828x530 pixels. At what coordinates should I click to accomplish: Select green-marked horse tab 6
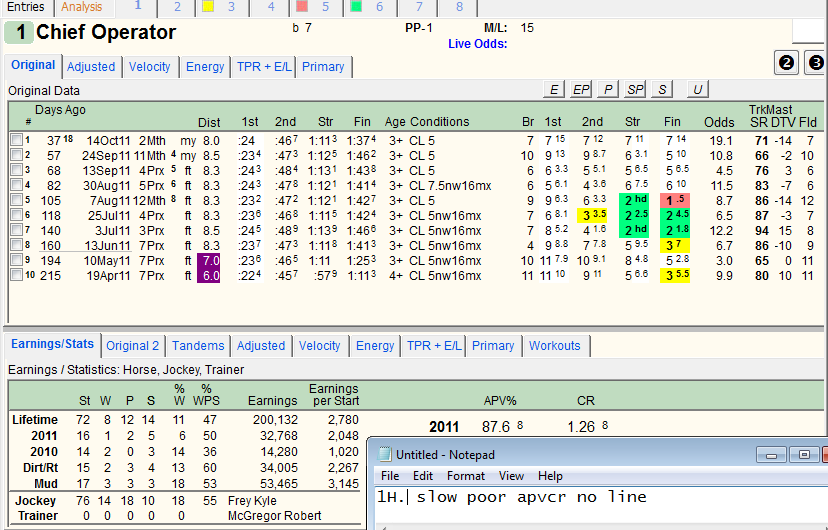point(370,7)
